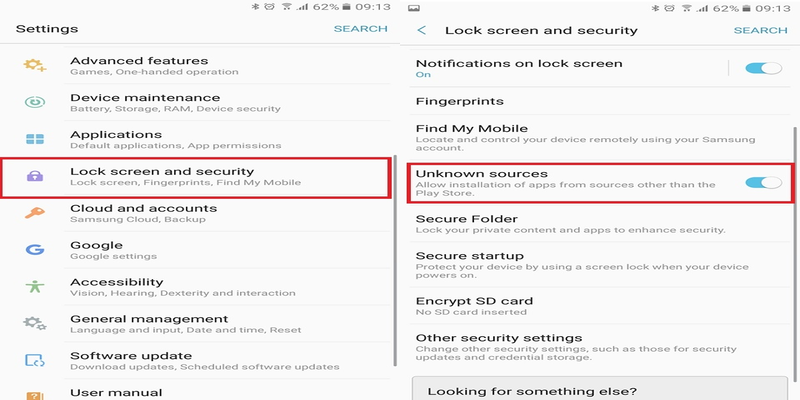
Task: Go back using the left arrow
Action: point(422,31)
